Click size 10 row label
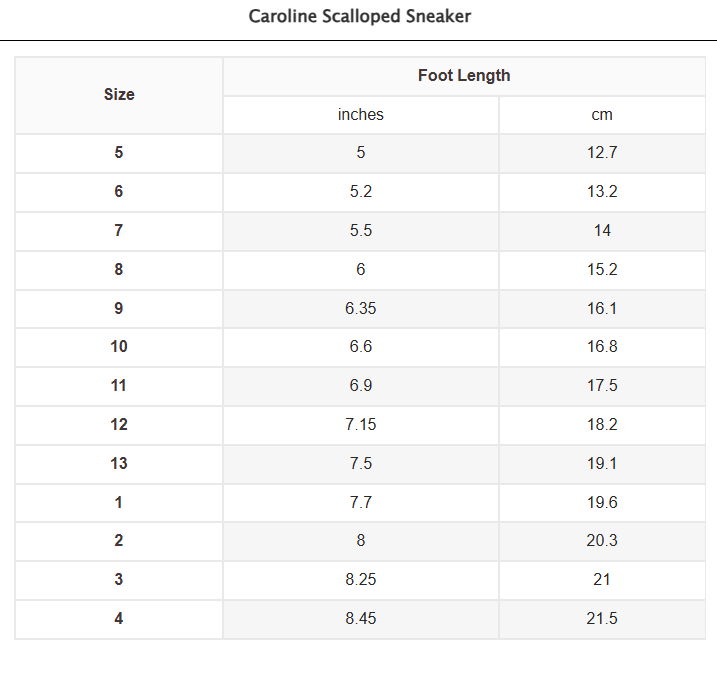Image resolution: width=717 pixels, height=698 pixels. (x=119, y=347)
